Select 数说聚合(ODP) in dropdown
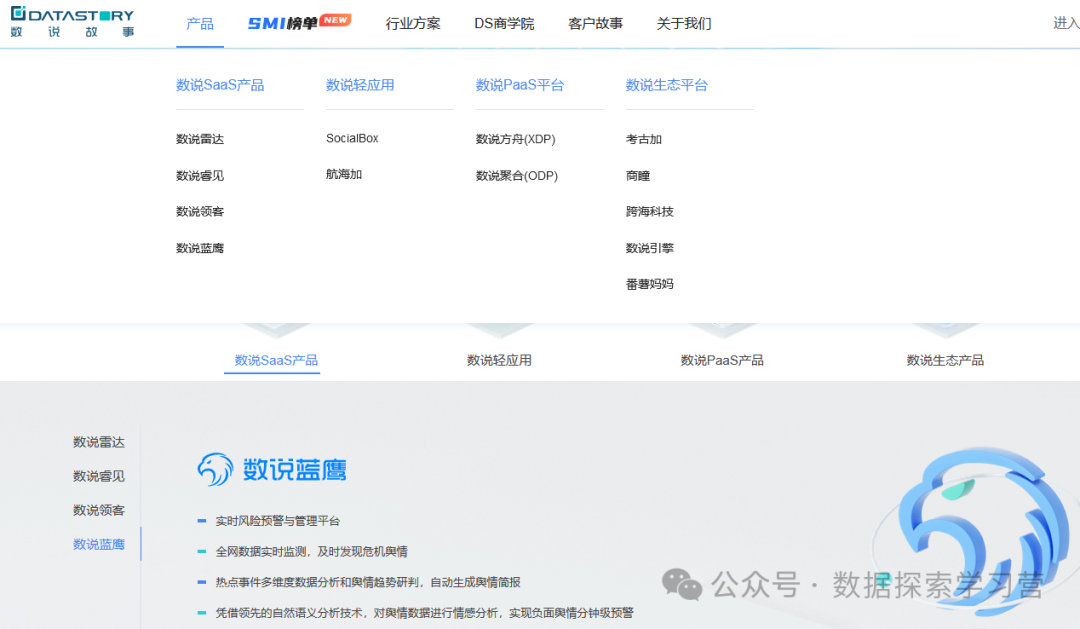This screenshot has height=629, width=1080. coord(516,175)
